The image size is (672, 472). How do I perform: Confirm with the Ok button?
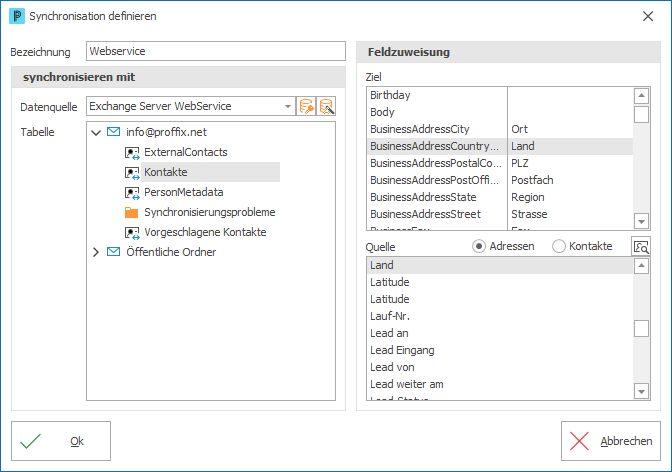pos(61,441)
